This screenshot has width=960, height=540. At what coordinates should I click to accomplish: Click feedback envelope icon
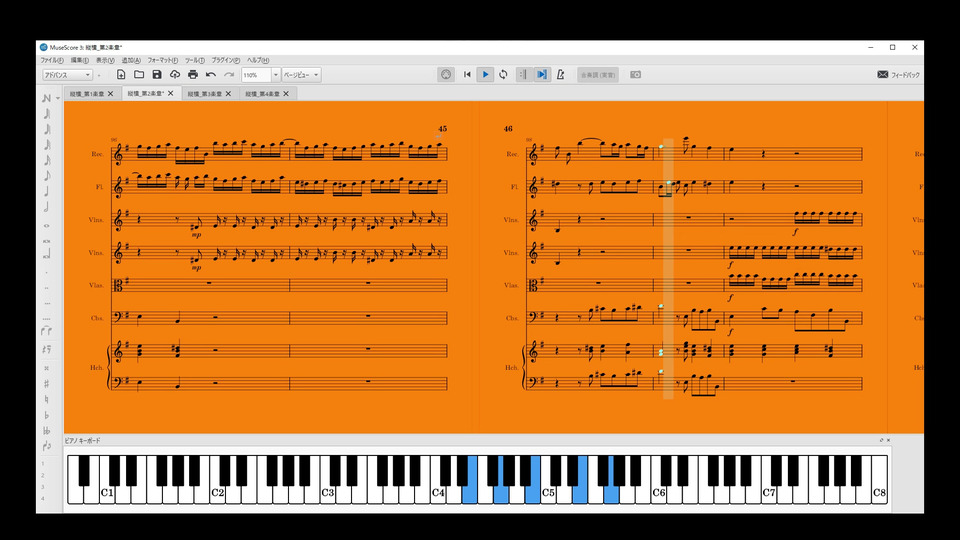point(882,75)
